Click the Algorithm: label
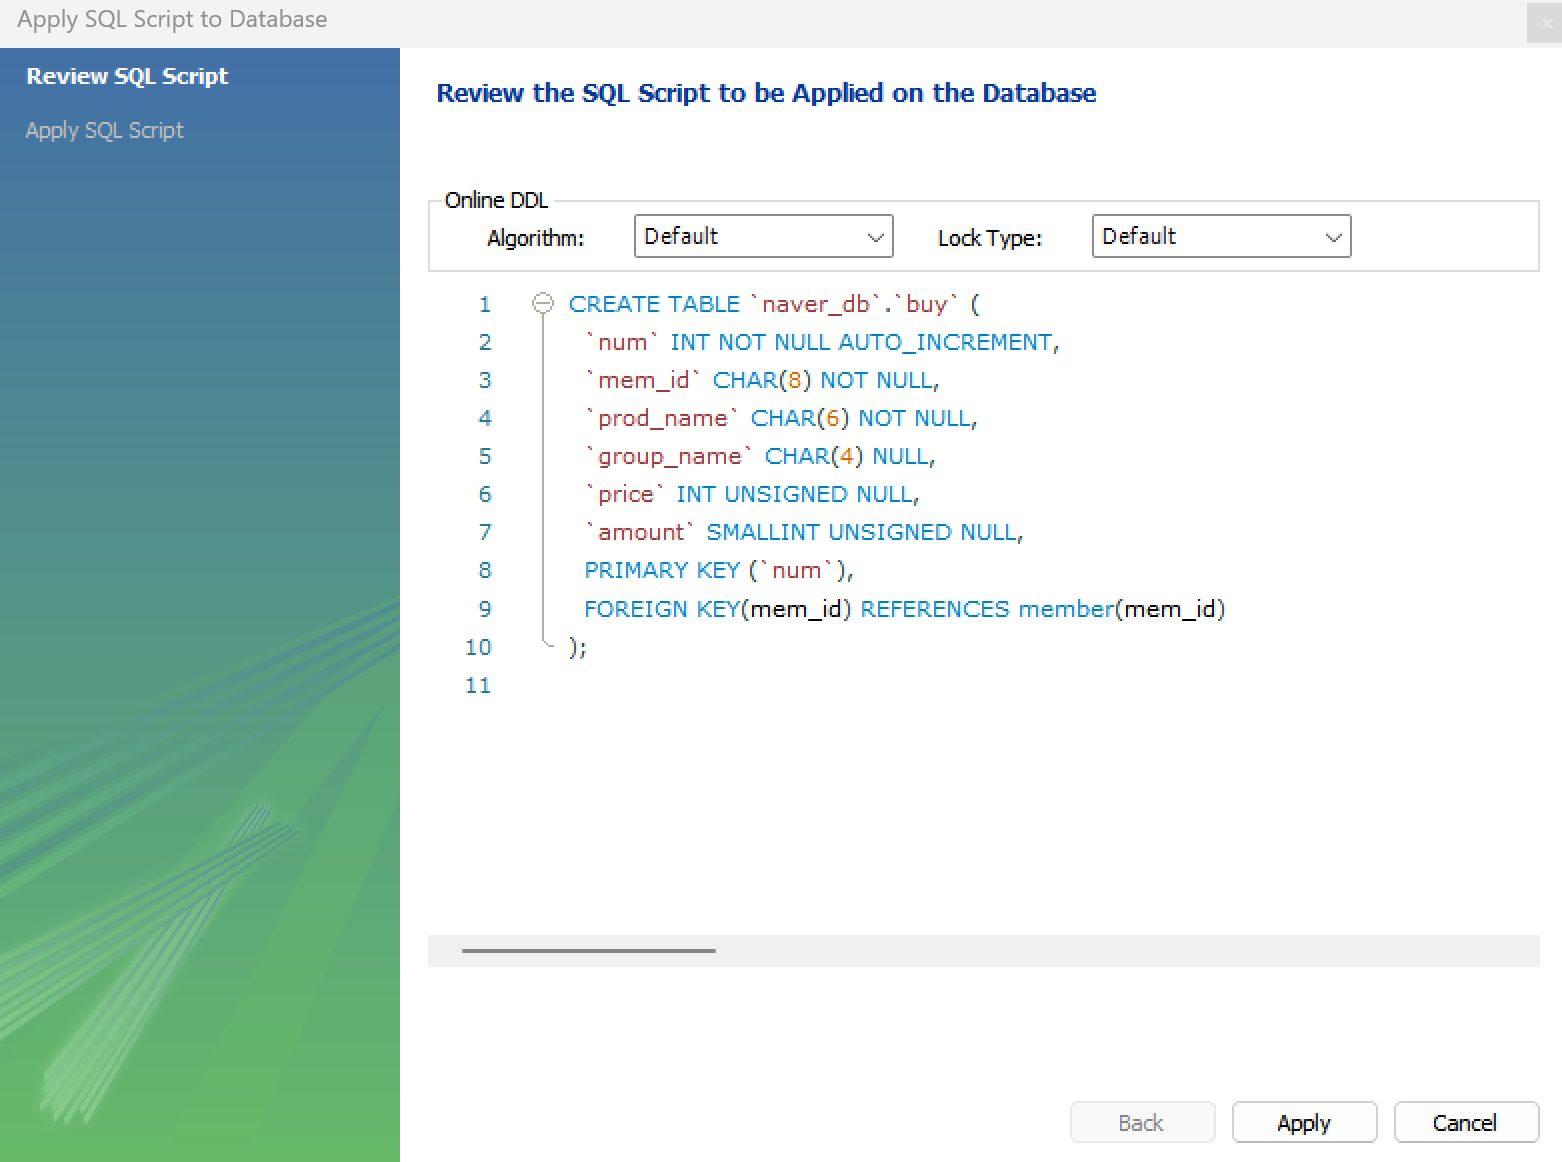This screenshot has width=1562, height=1162. [535, 238]
